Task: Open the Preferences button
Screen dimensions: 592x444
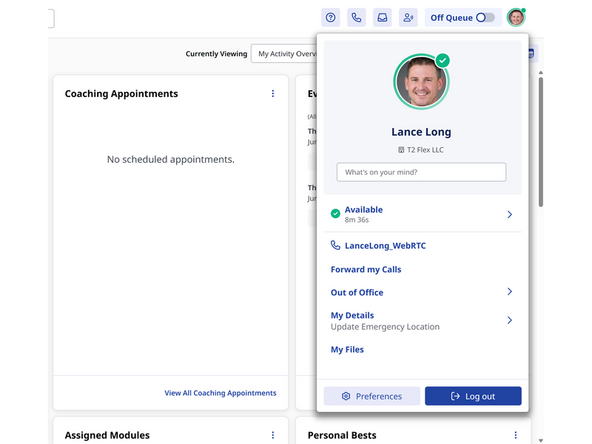Action: [x=372, y=396]
